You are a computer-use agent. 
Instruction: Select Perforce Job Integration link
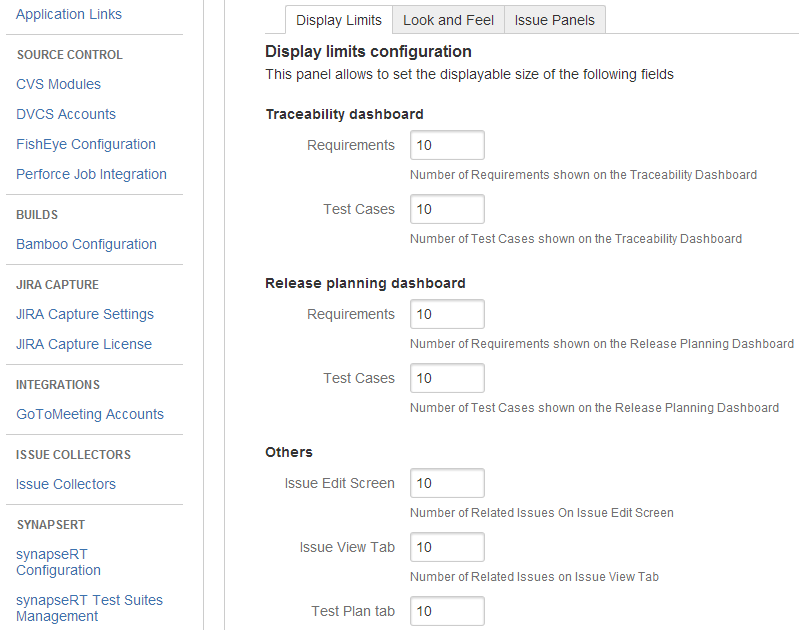coord(91,174)
